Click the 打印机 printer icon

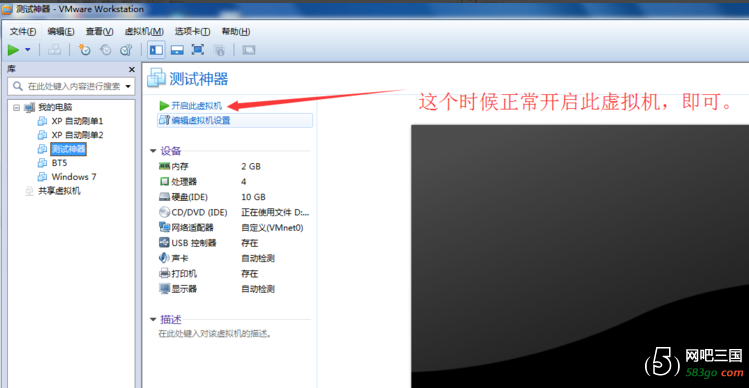(164, 273)
